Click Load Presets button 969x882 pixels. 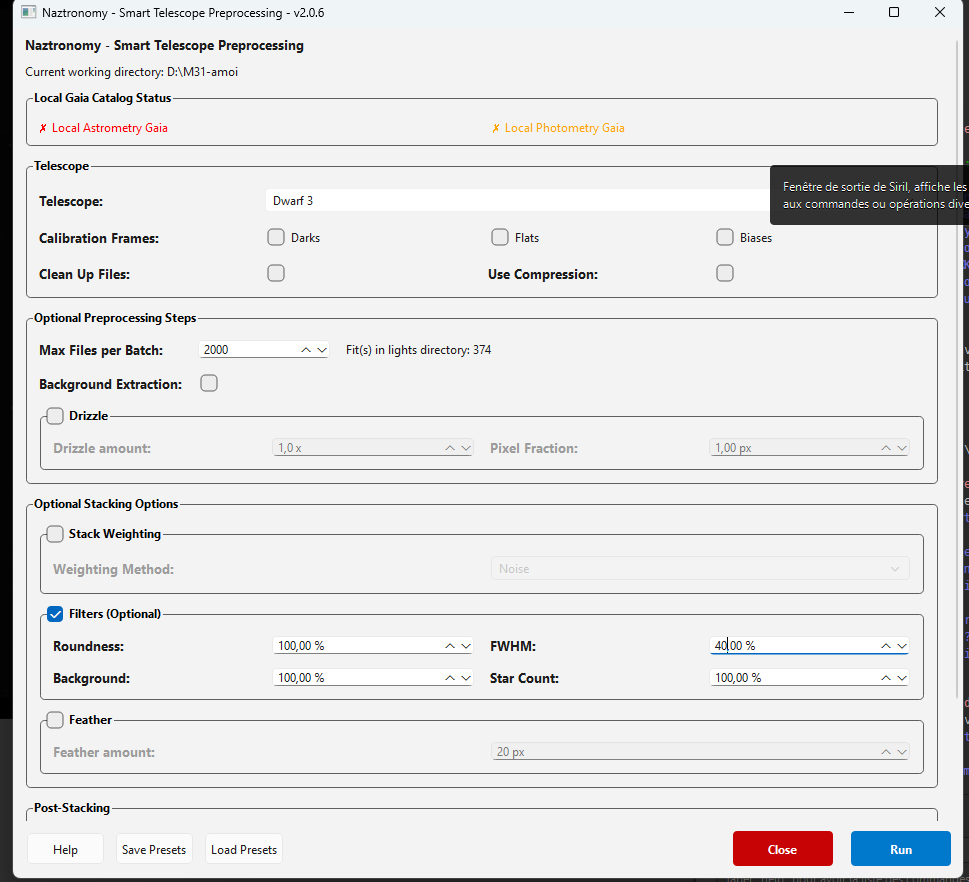244,849
